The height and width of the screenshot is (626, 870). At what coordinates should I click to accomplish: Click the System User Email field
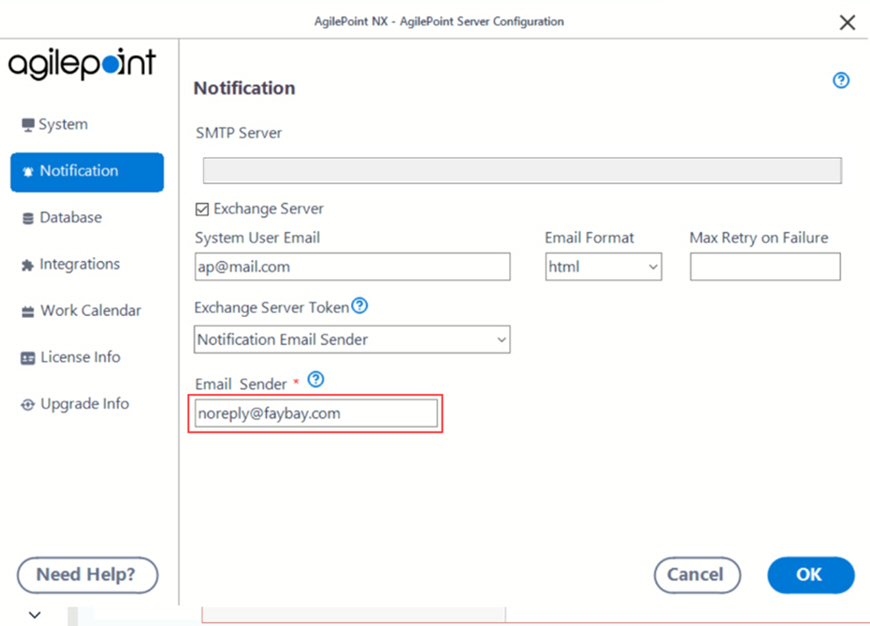[352, 267]
